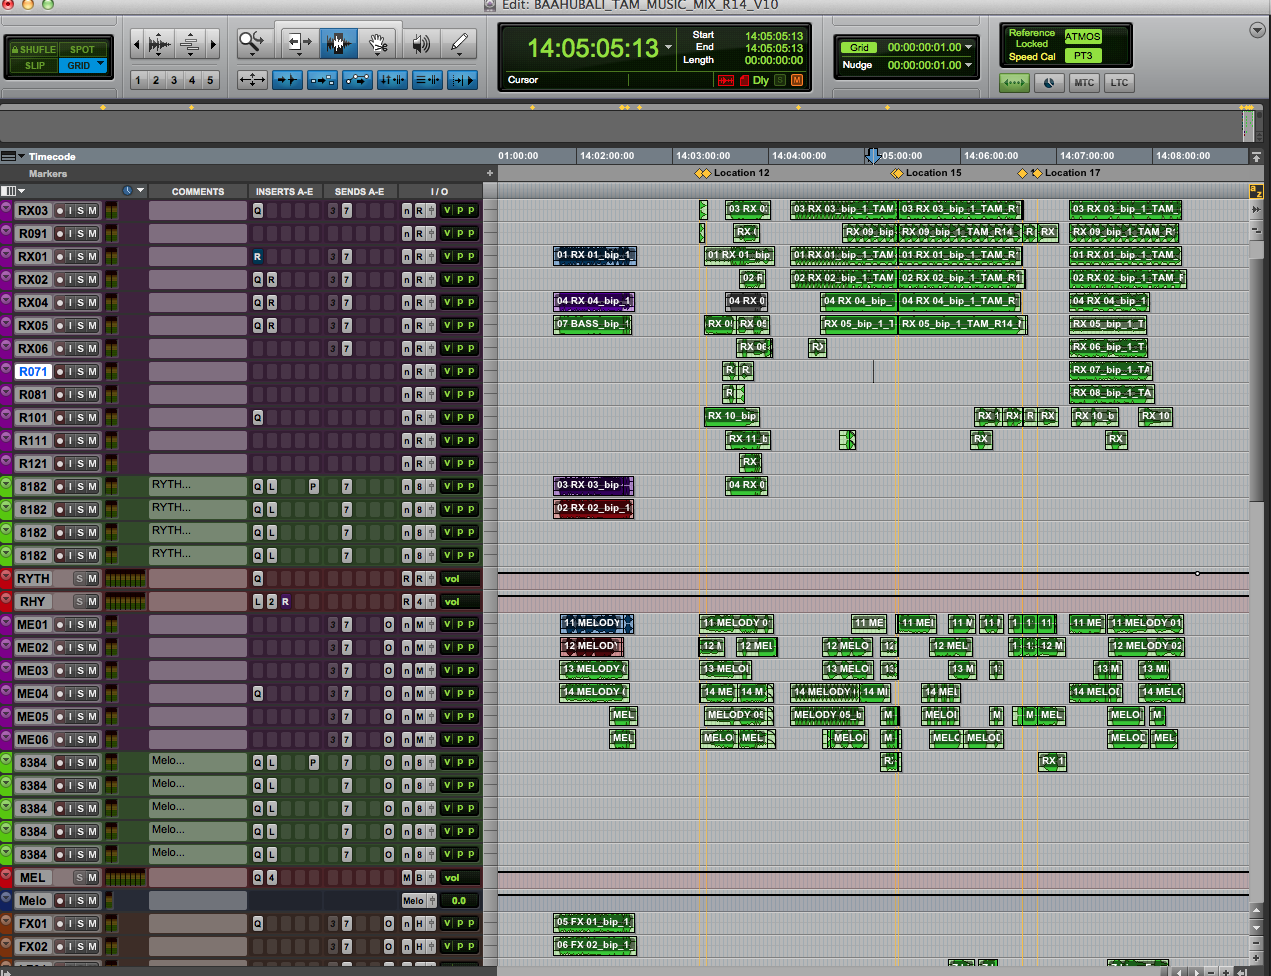Open the Grid value dropdown arrow

click(x=968, y=47)
